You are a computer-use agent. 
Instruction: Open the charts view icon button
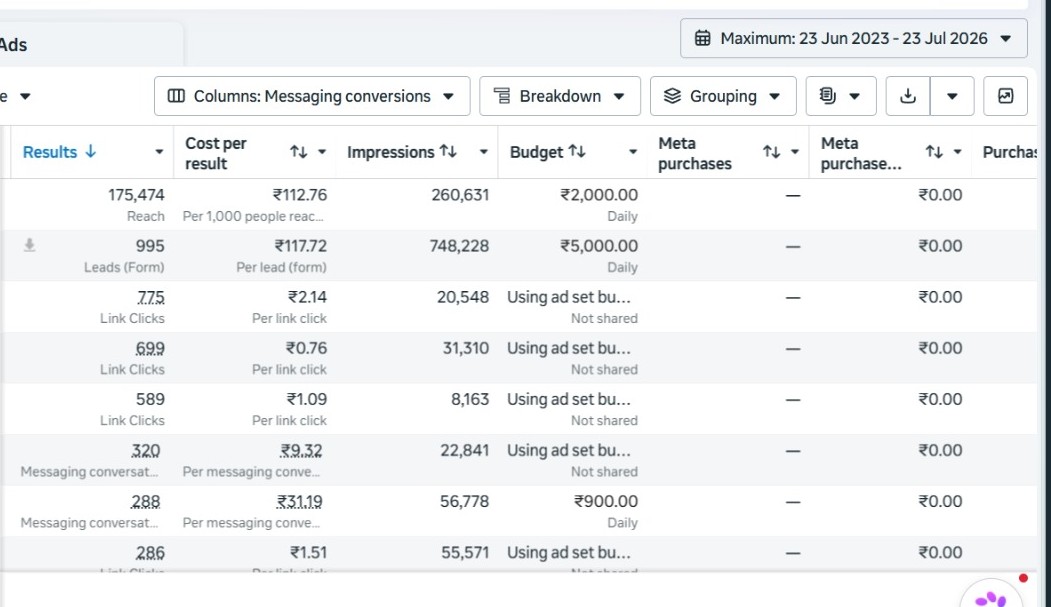click(1005, 96)
